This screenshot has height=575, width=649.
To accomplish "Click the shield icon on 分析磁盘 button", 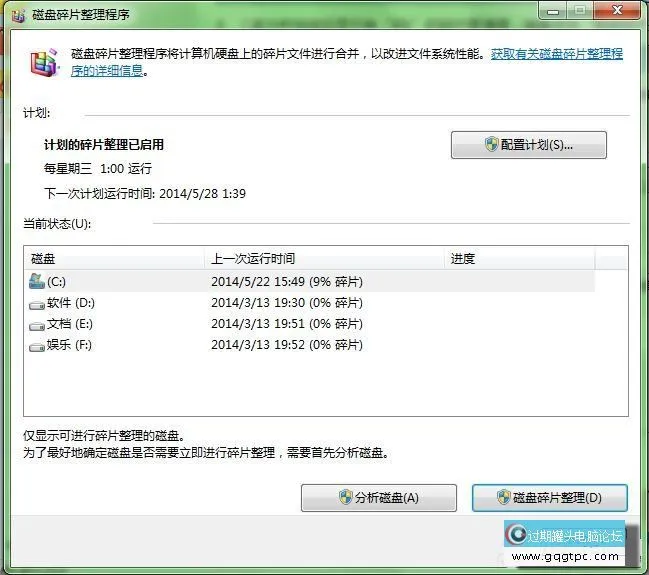I will (345, 498).
